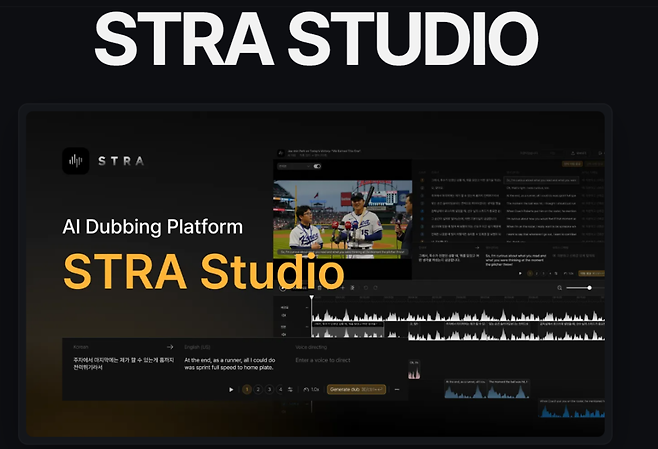Click the STRA waveform logo icon
This screenshot has width=658, height=449.
pyautogui.click(x=76, y=161)
